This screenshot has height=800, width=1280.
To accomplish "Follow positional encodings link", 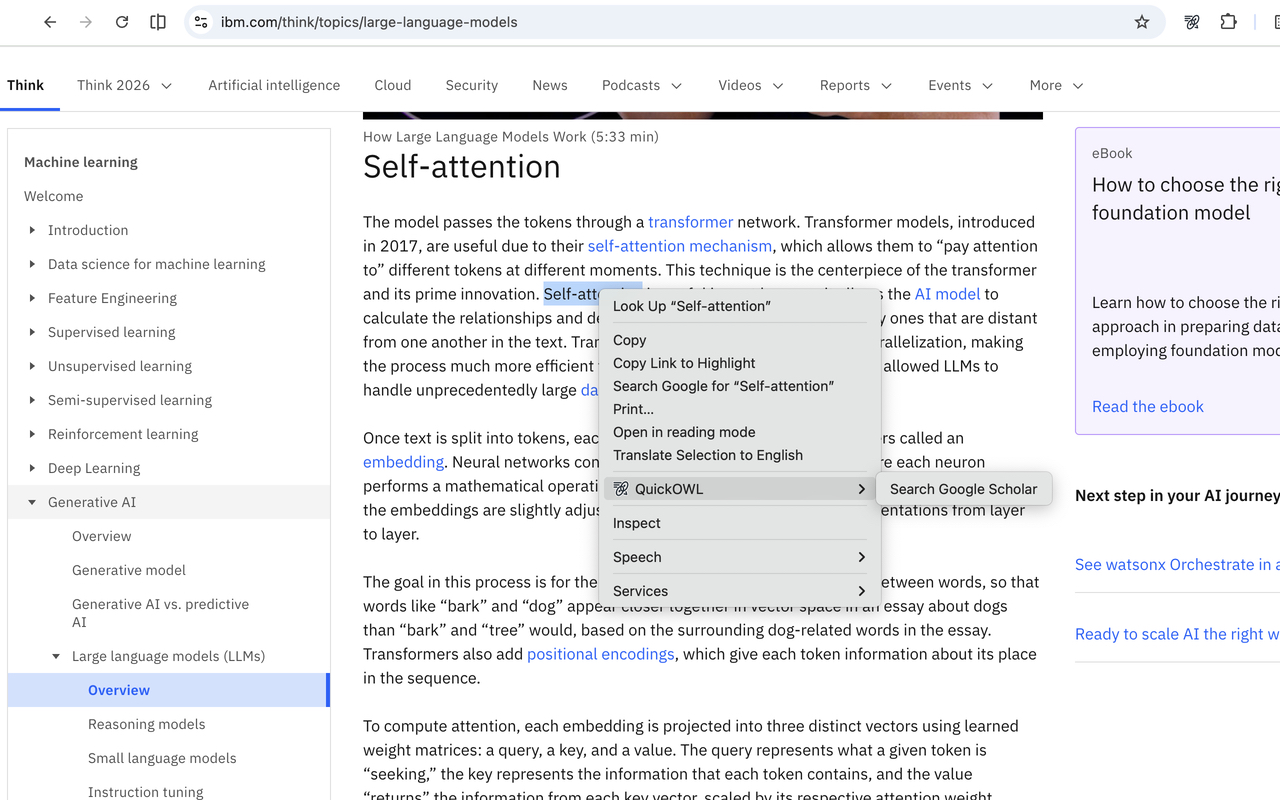I will pyautogui.click(x=601, y=654).
